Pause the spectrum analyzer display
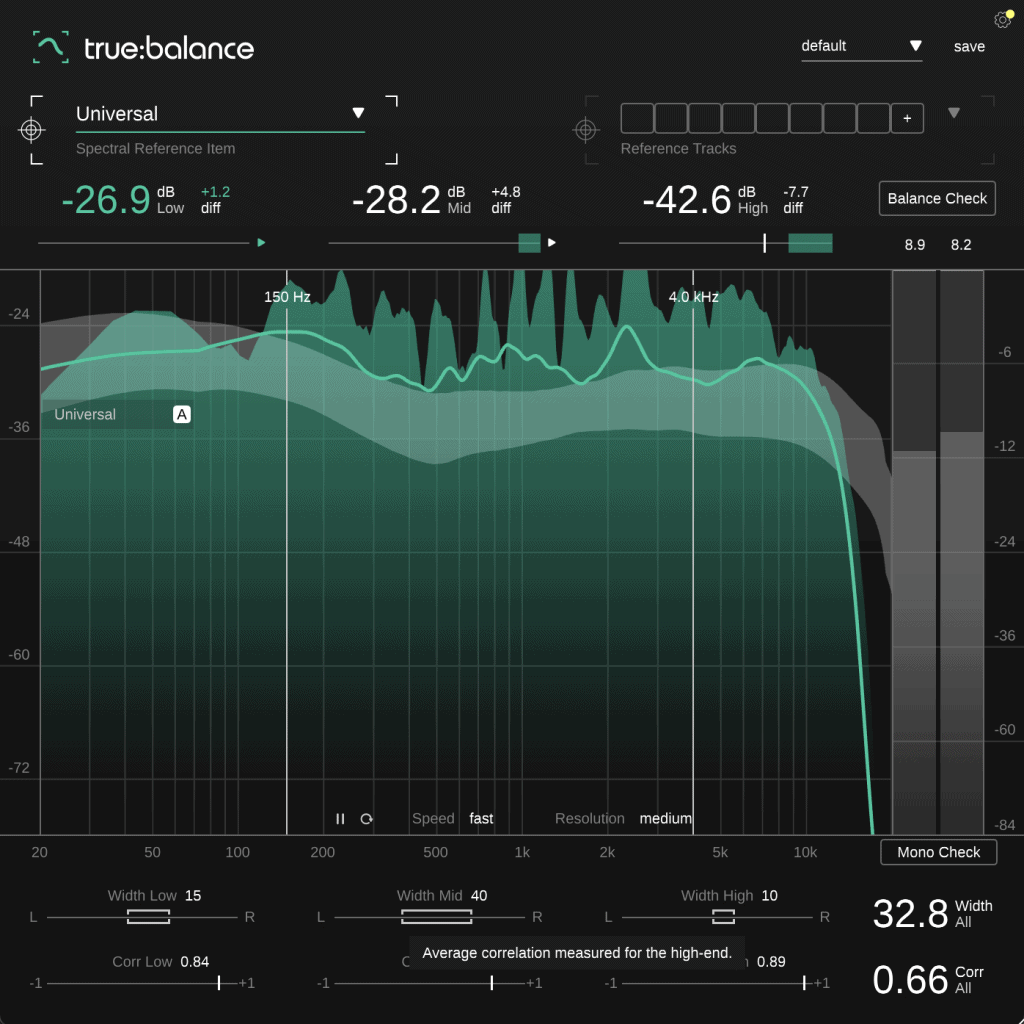This screenshot has width=1024, height=1024. pyautogui.click(x=340, y=818)
